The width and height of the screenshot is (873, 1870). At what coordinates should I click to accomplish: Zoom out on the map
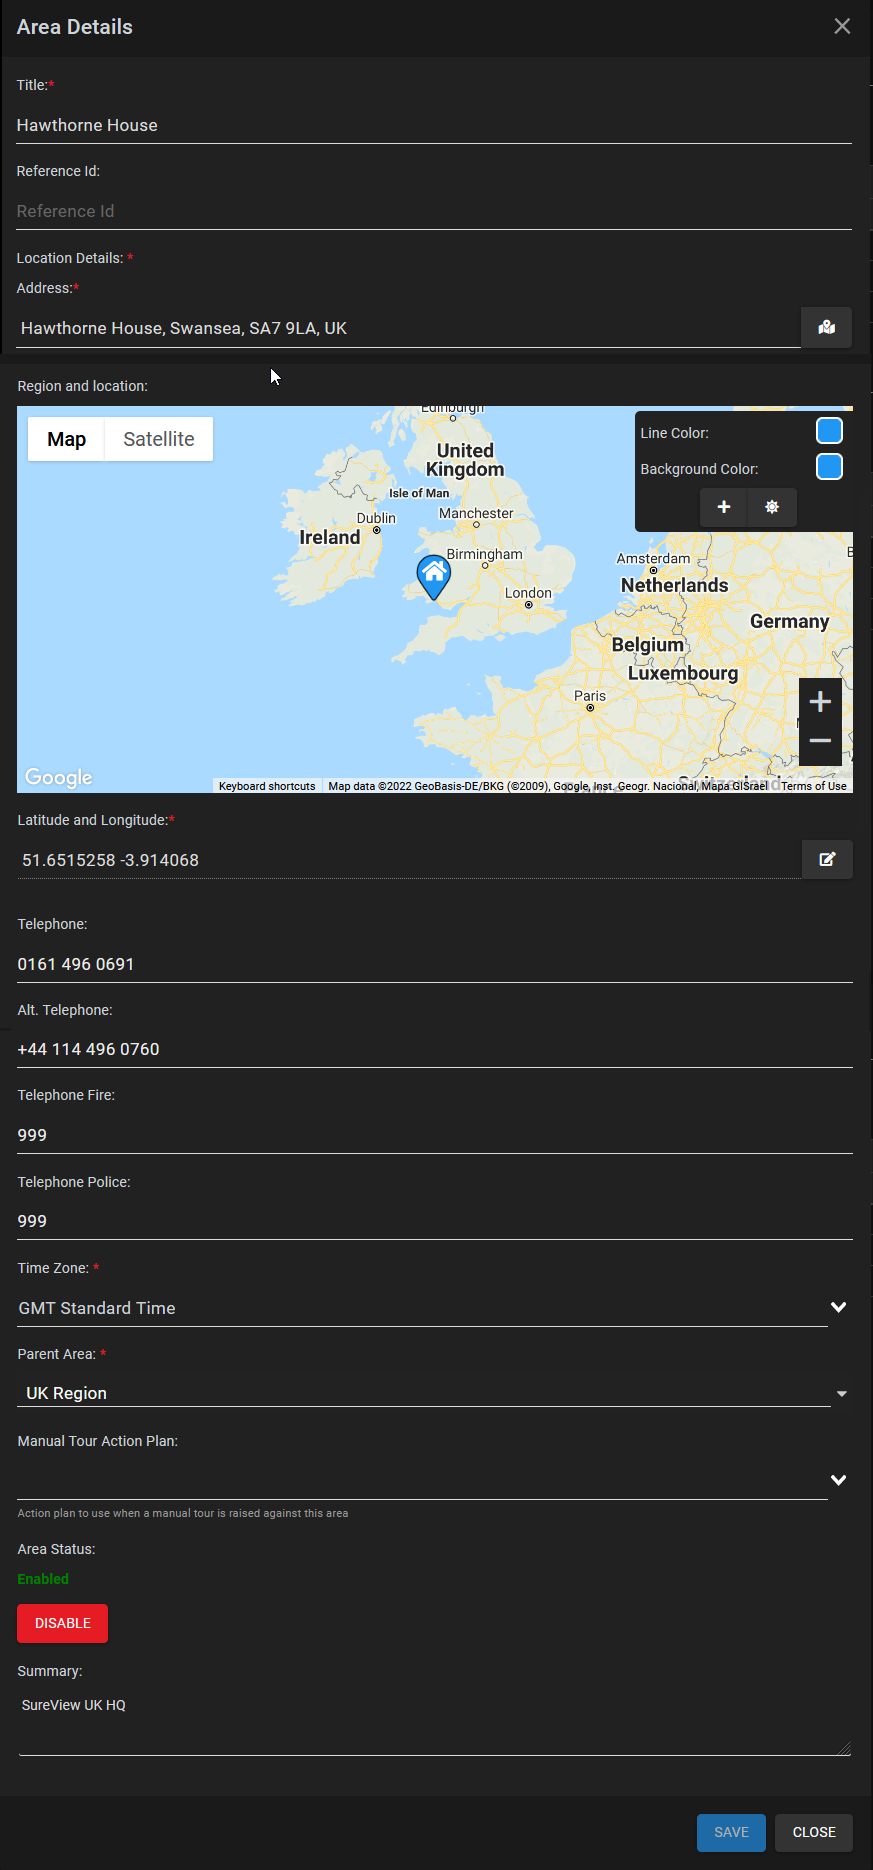pyautogui.click(x=820, y=741)
